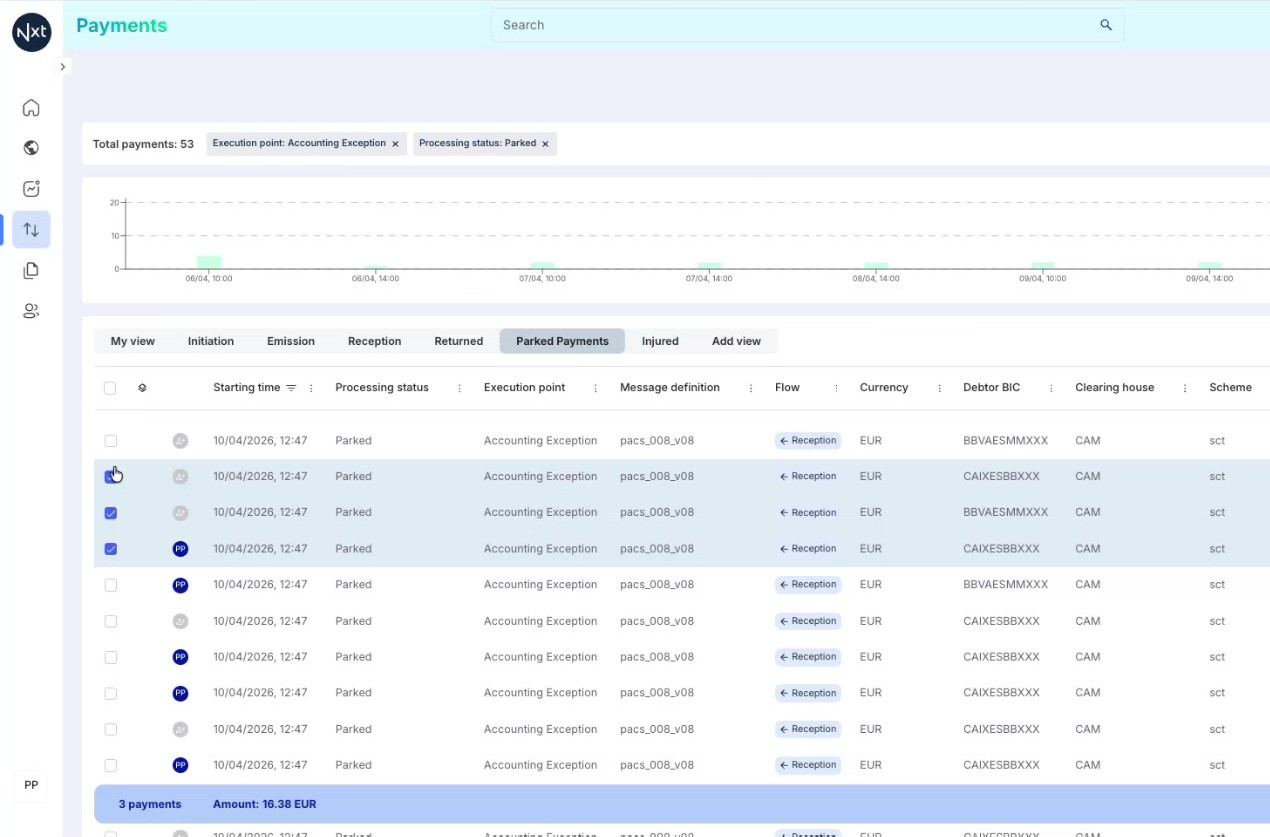The image size is (1270, 837).
Task: Click the Total payments: 53 label
Action: point(143,144)
